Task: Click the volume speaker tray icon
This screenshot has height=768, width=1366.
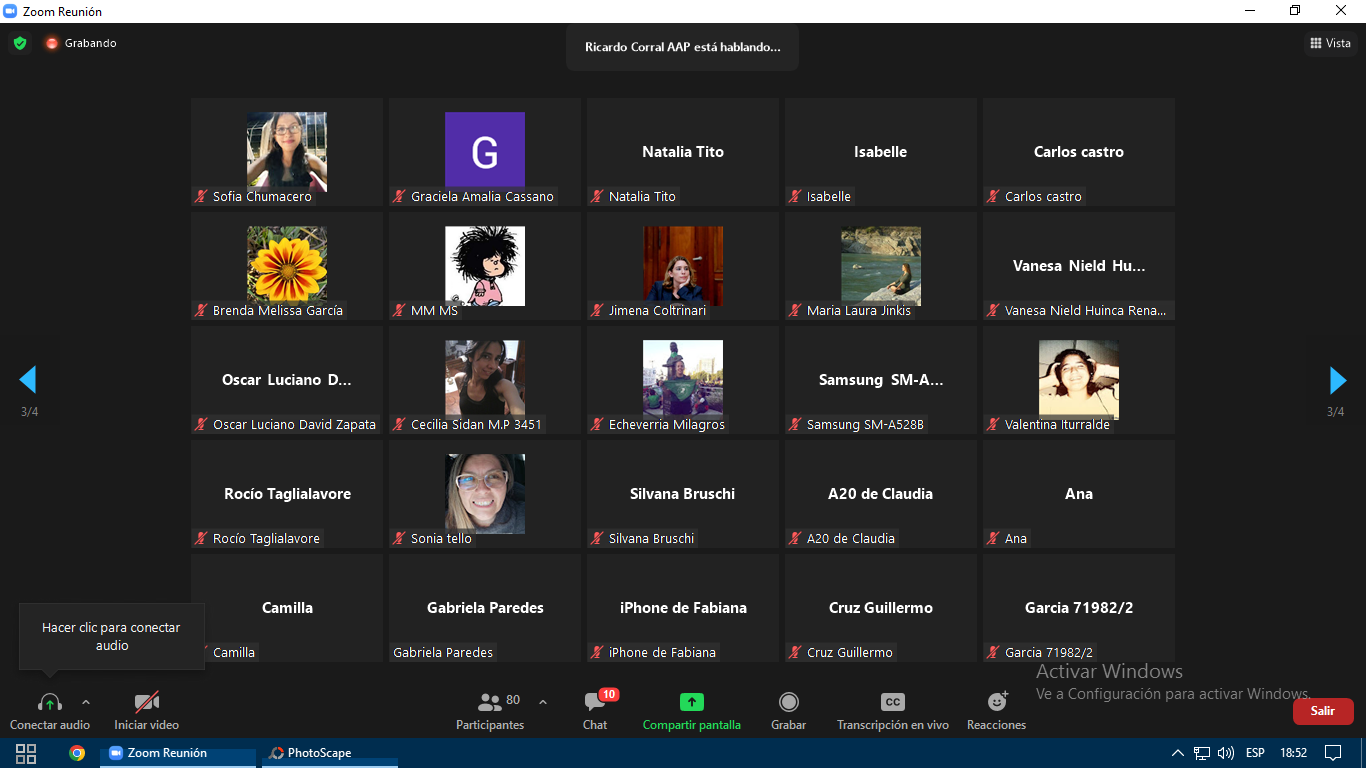Action: point(1226,753)
